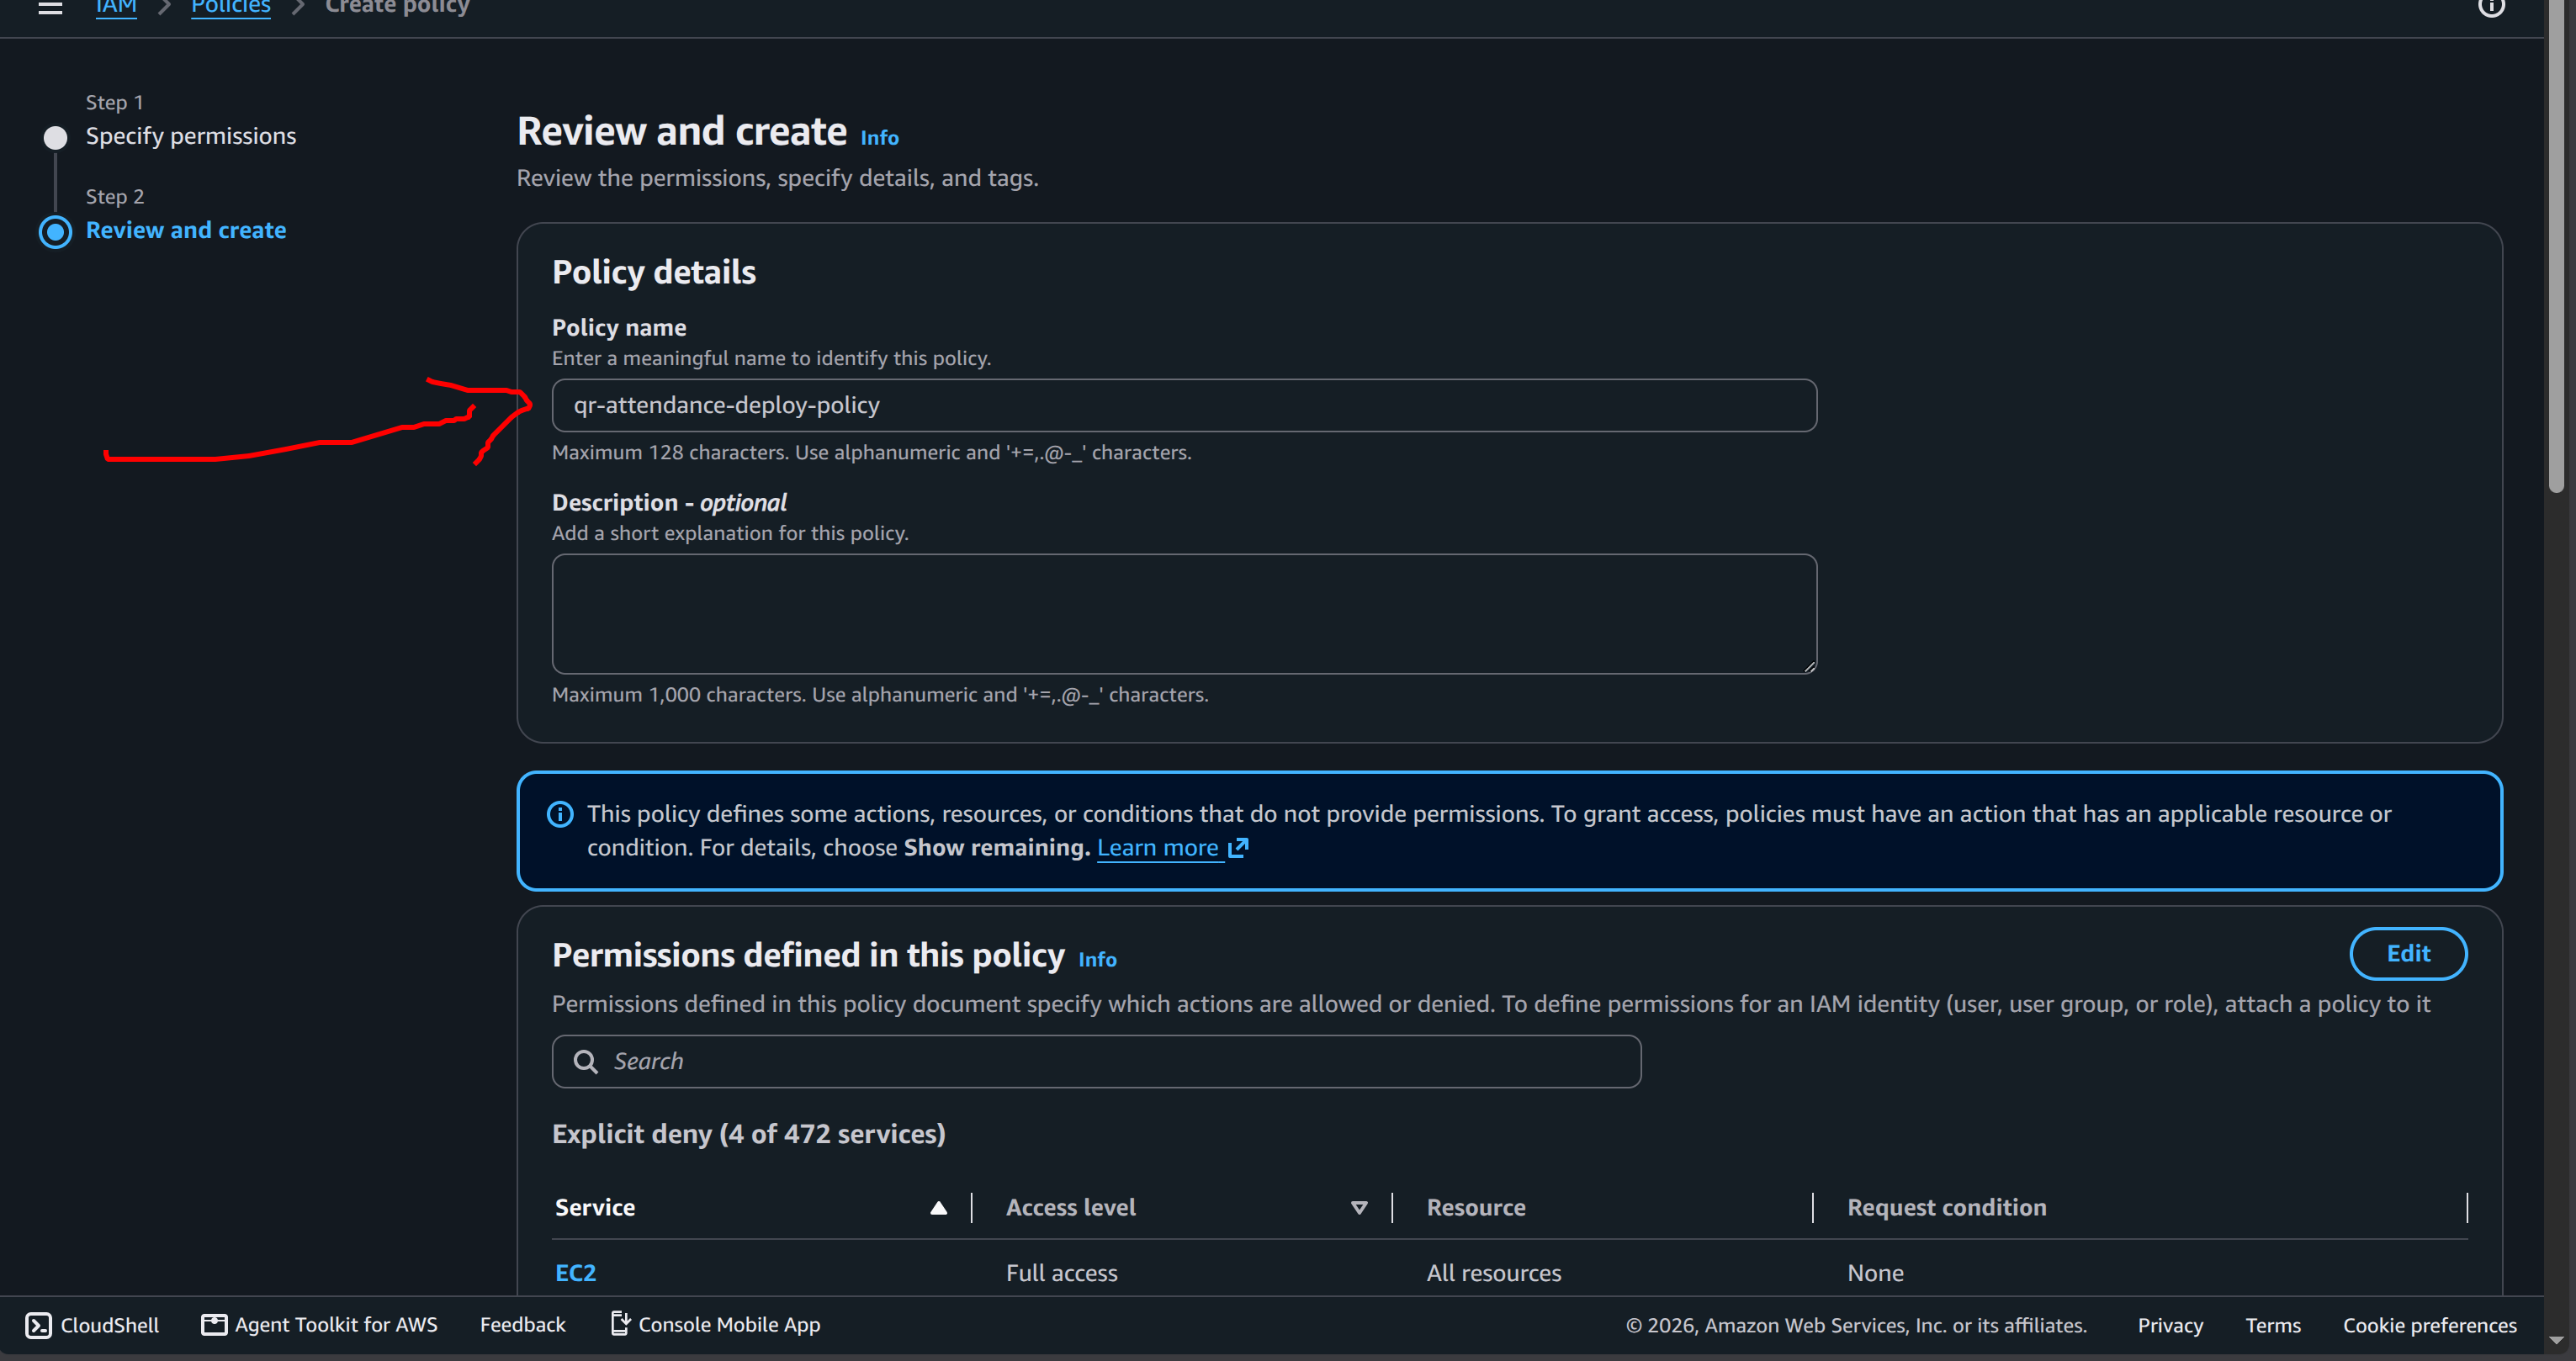Open Agent Toolkit for AWS icon
This screenshot has height=1361, width=2576.
tap(214, 1325)
